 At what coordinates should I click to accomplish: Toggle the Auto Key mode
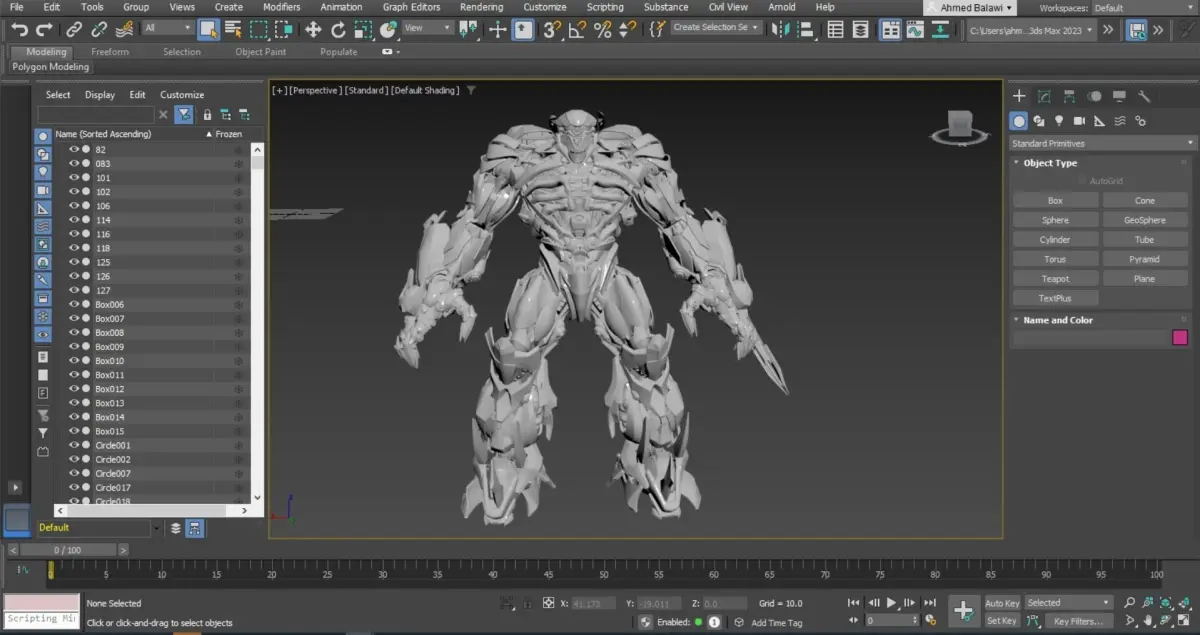(1002, 603)
